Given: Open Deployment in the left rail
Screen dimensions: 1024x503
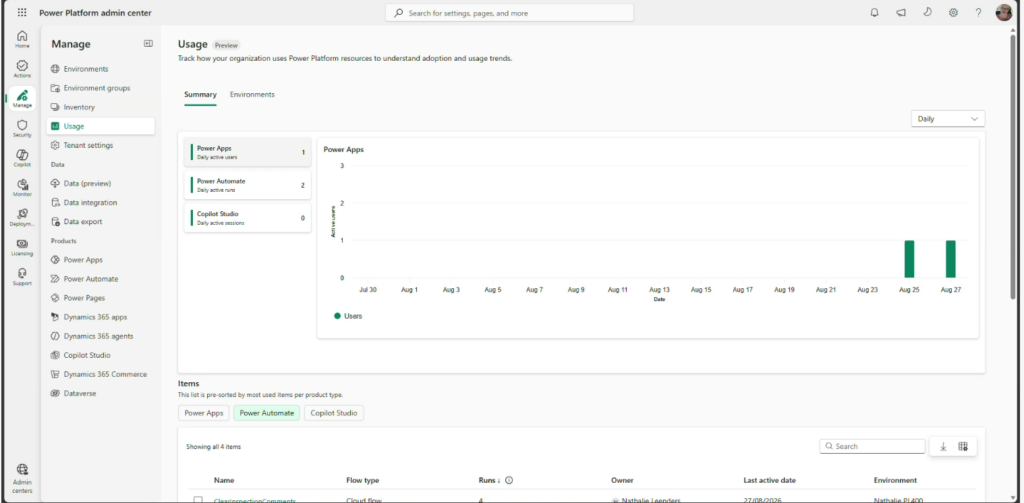Looking at the screenshot, I should tap(22, 218).
